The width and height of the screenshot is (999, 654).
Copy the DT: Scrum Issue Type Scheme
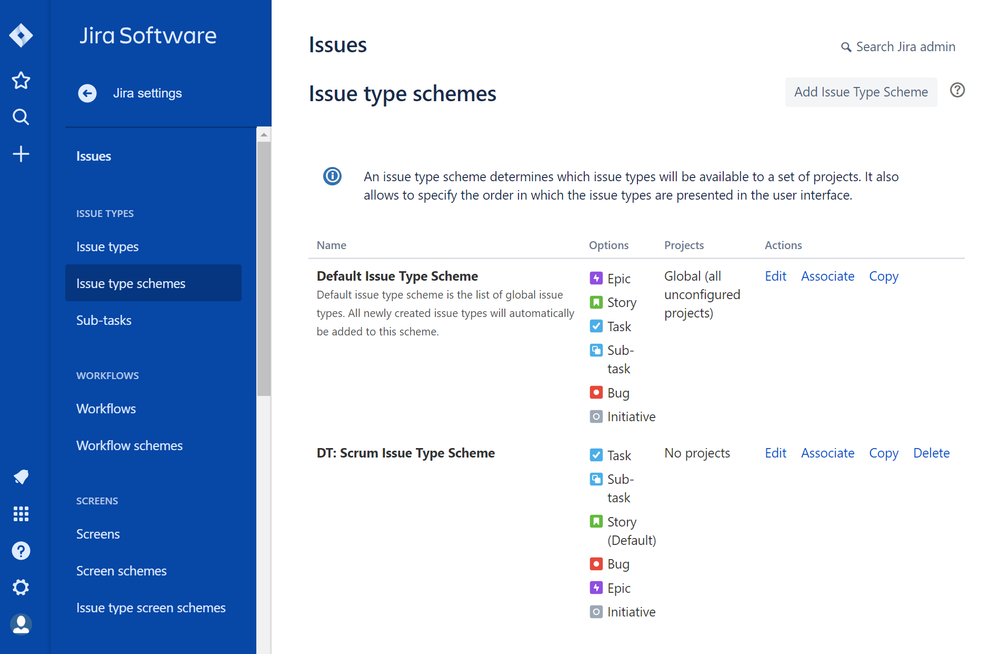pyautogui.click(x=884, y=453)
